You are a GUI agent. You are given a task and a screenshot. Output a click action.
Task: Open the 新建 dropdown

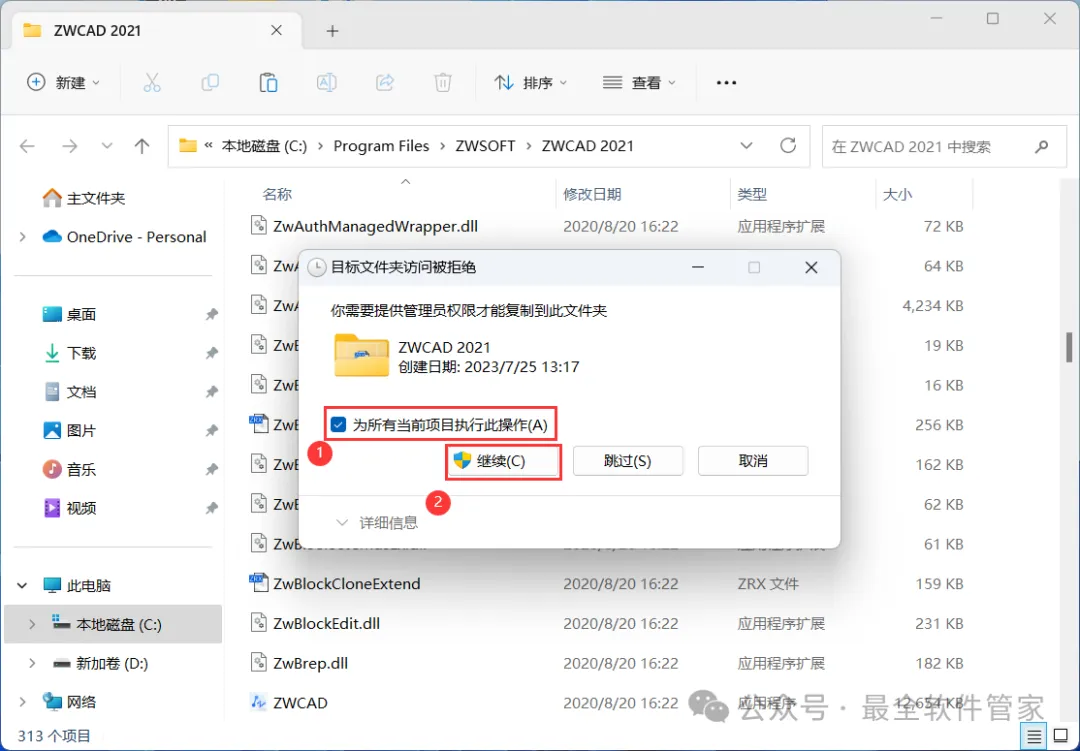pos(63,83)
